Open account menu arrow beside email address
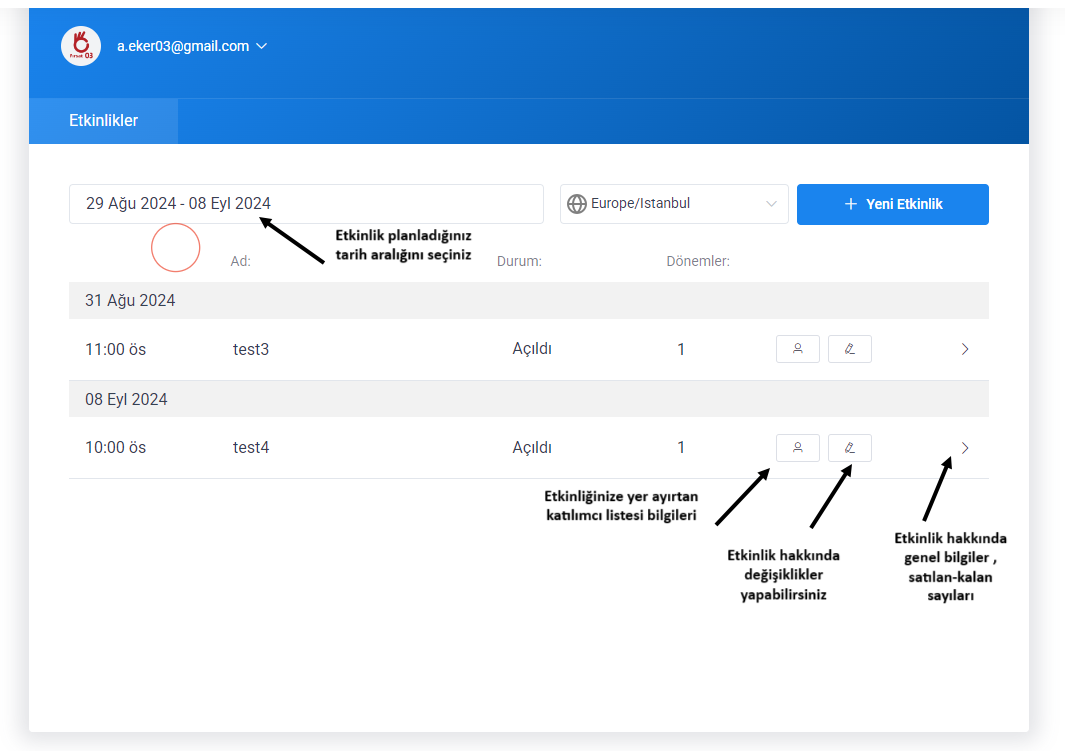1065x751 pixels. tap(262, 46)
